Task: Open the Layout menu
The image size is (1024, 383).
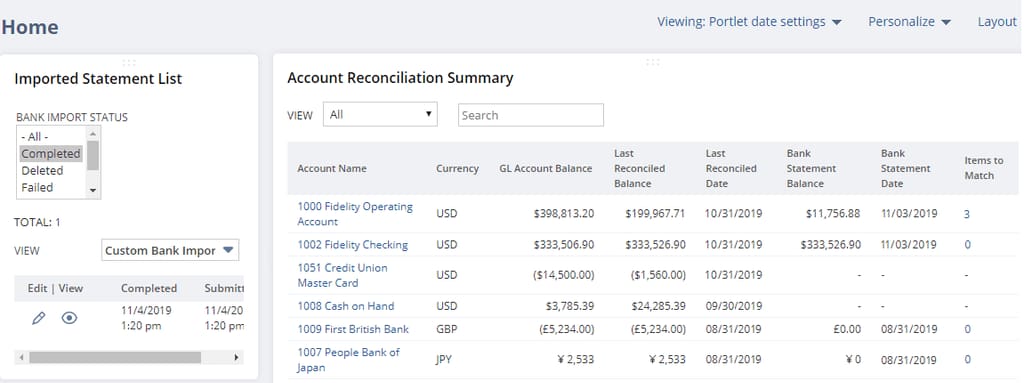Action: pos(997,22)
